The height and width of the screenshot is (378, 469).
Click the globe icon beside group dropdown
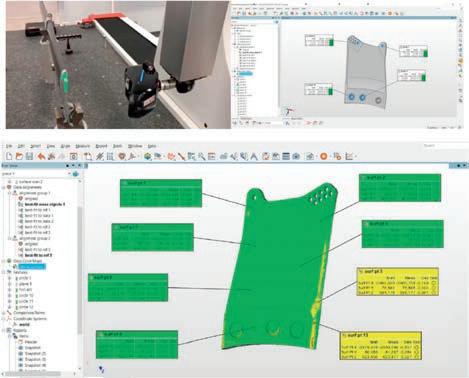pos(76,174)
